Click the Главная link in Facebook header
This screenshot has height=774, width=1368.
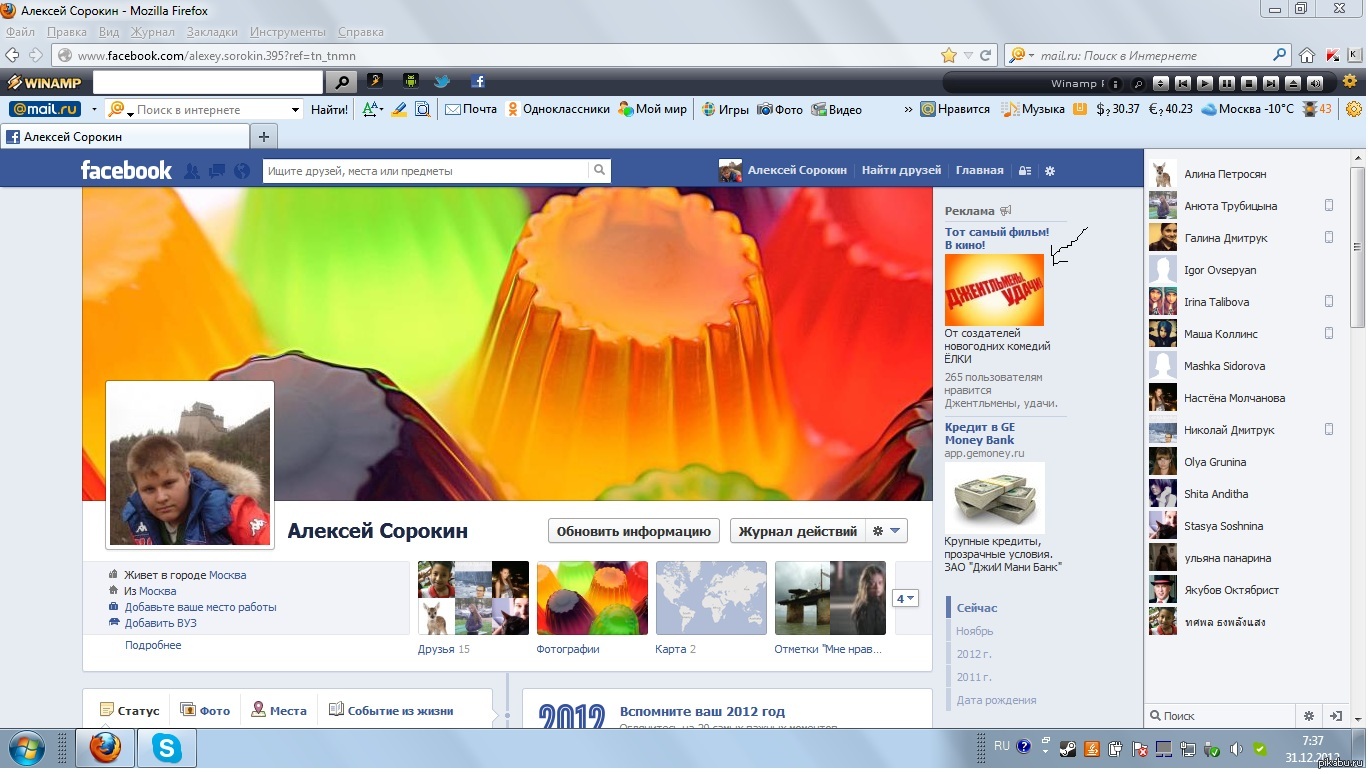pos(979,170)
